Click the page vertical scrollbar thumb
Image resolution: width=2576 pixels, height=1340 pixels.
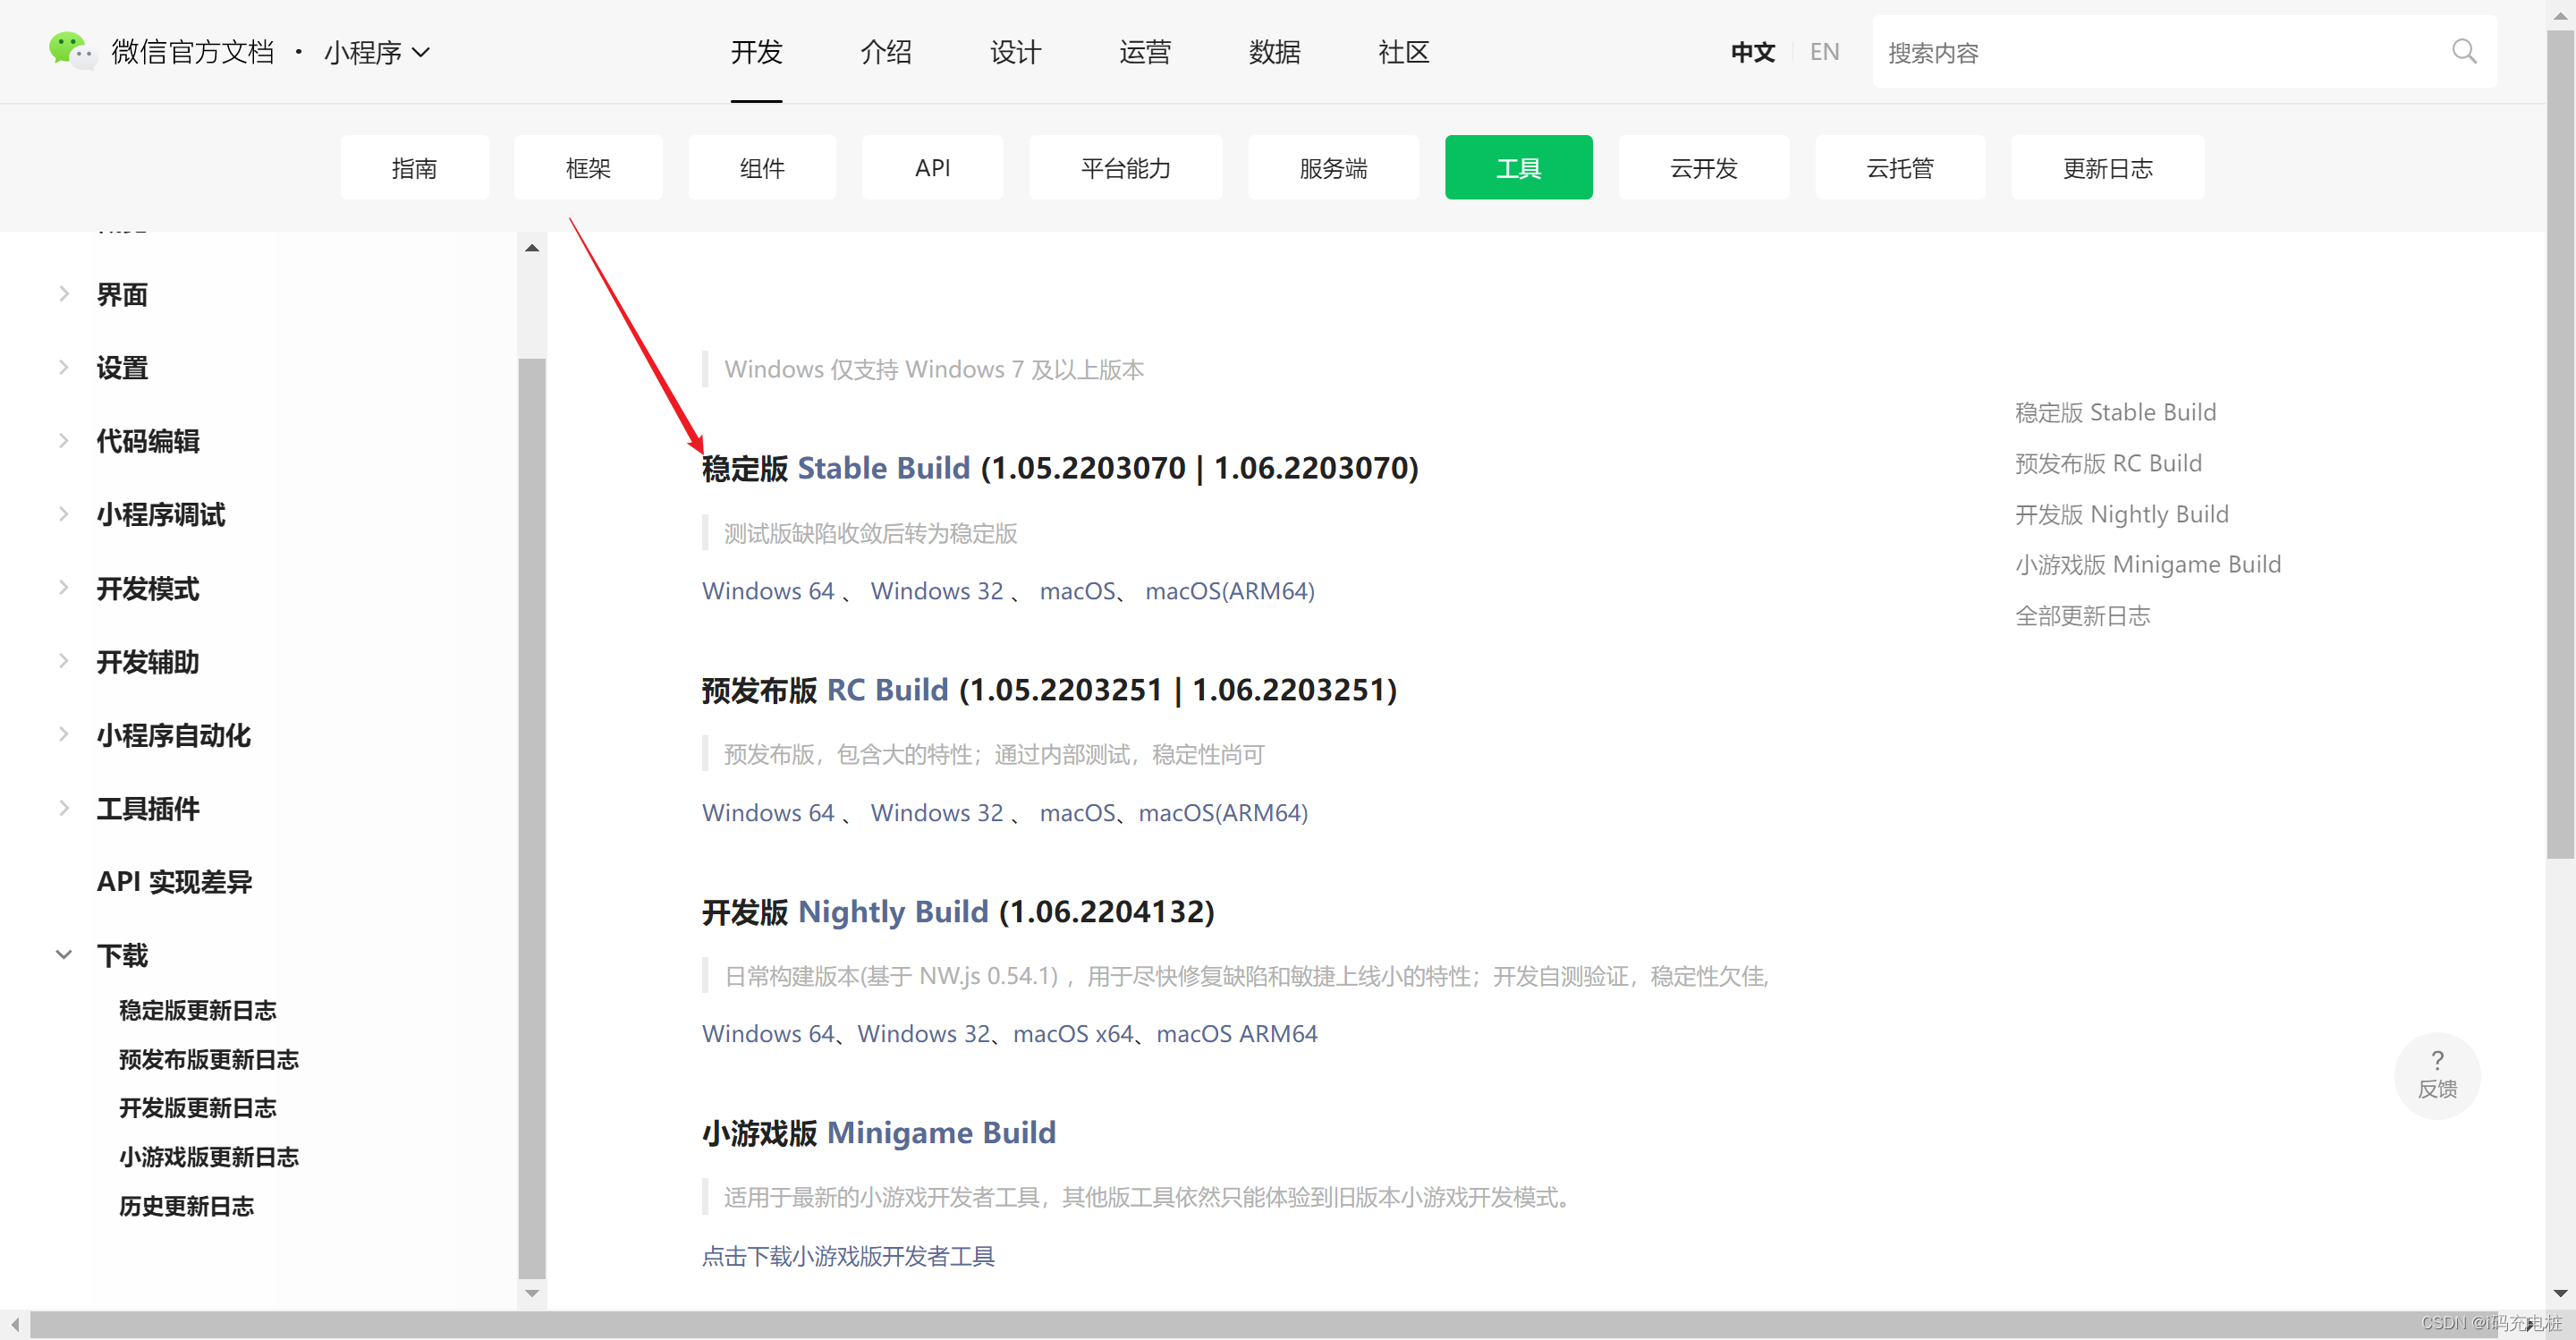tap(2561, 444)
